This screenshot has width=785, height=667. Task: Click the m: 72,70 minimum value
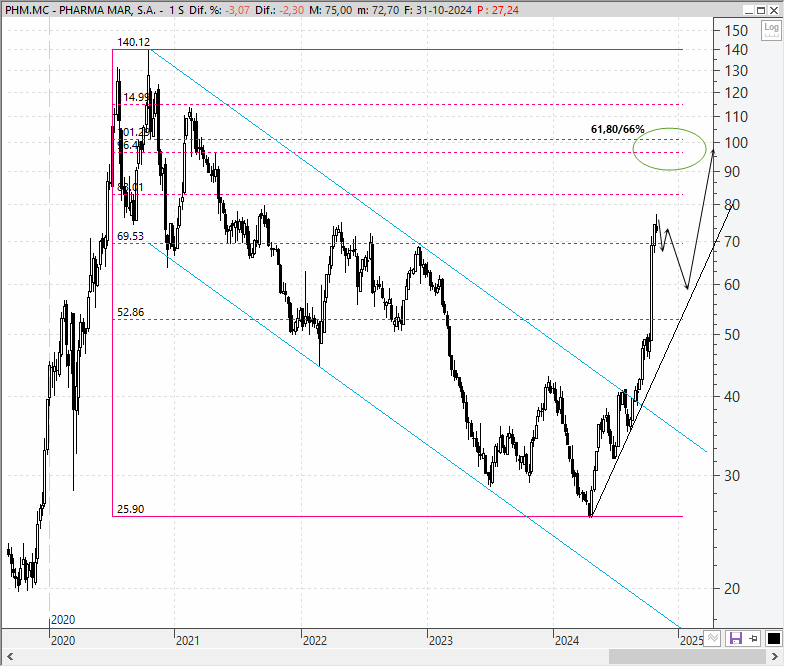click(378, 10)
